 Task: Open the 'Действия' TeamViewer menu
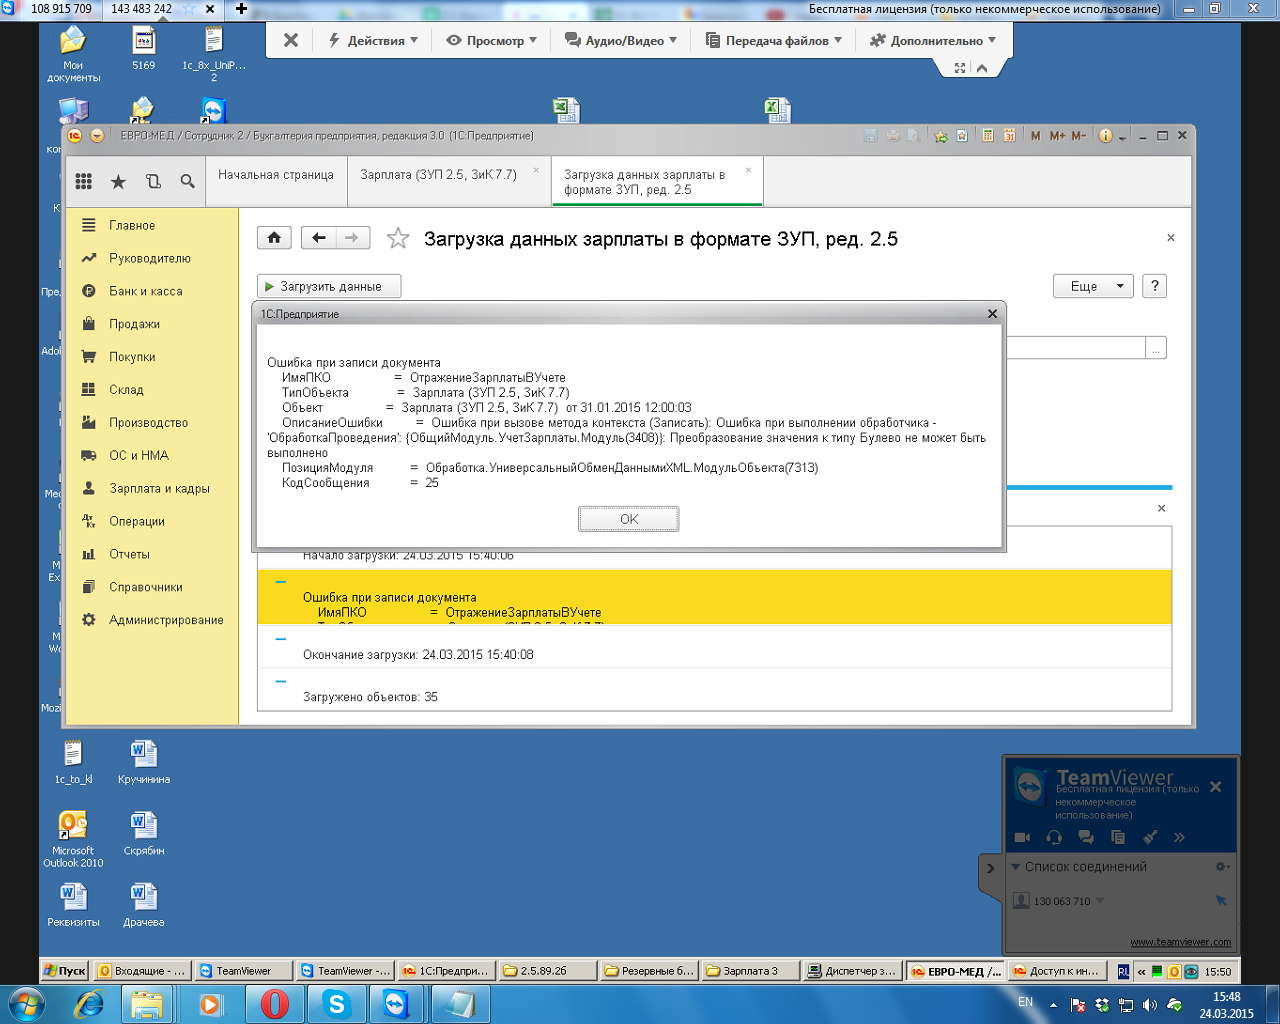tap(373, 41)
